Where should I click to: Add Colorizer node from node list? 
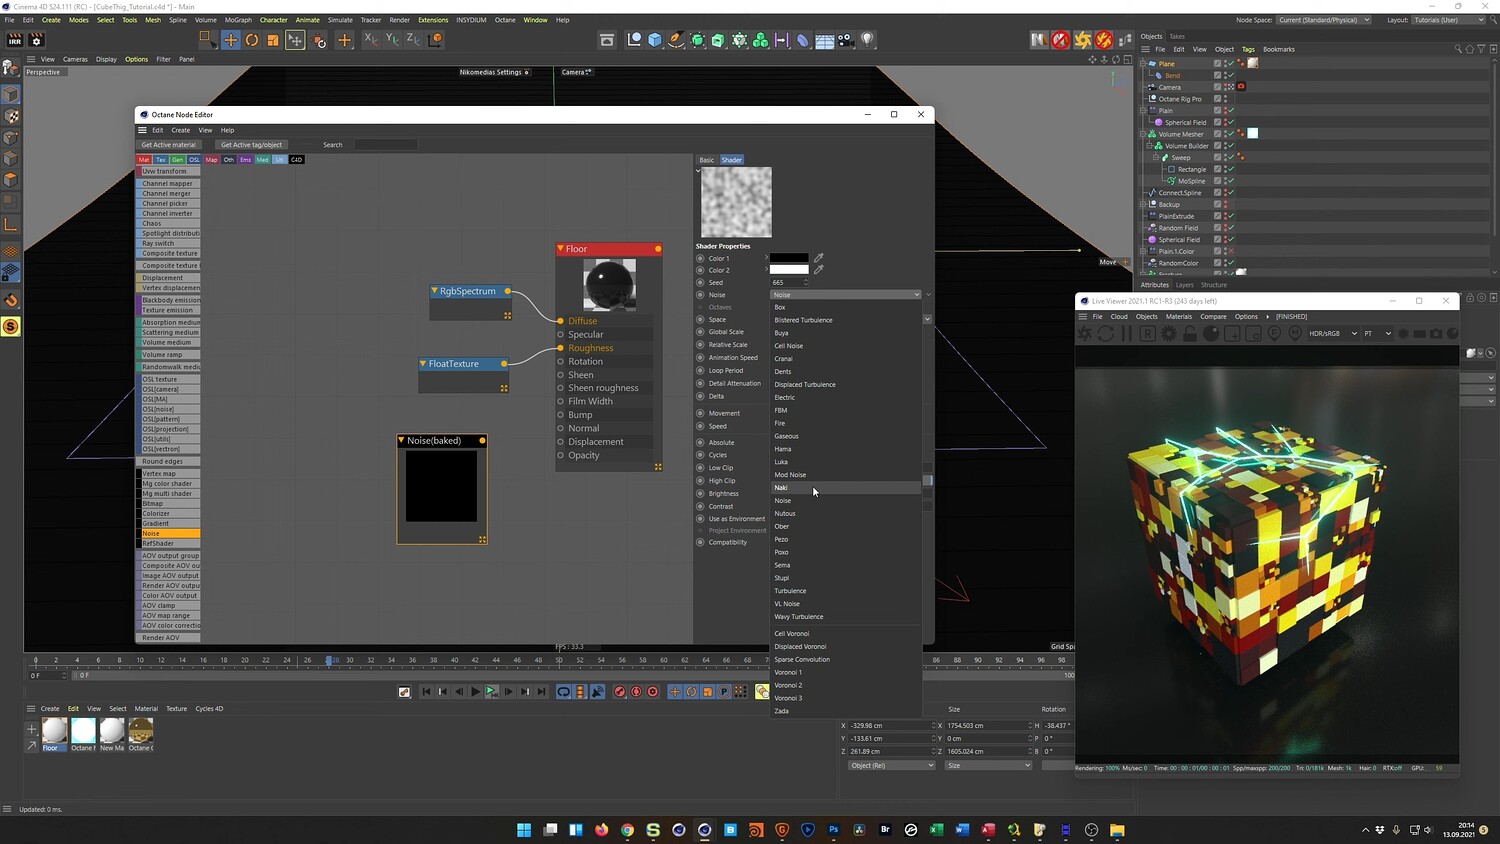click(169, 513)
